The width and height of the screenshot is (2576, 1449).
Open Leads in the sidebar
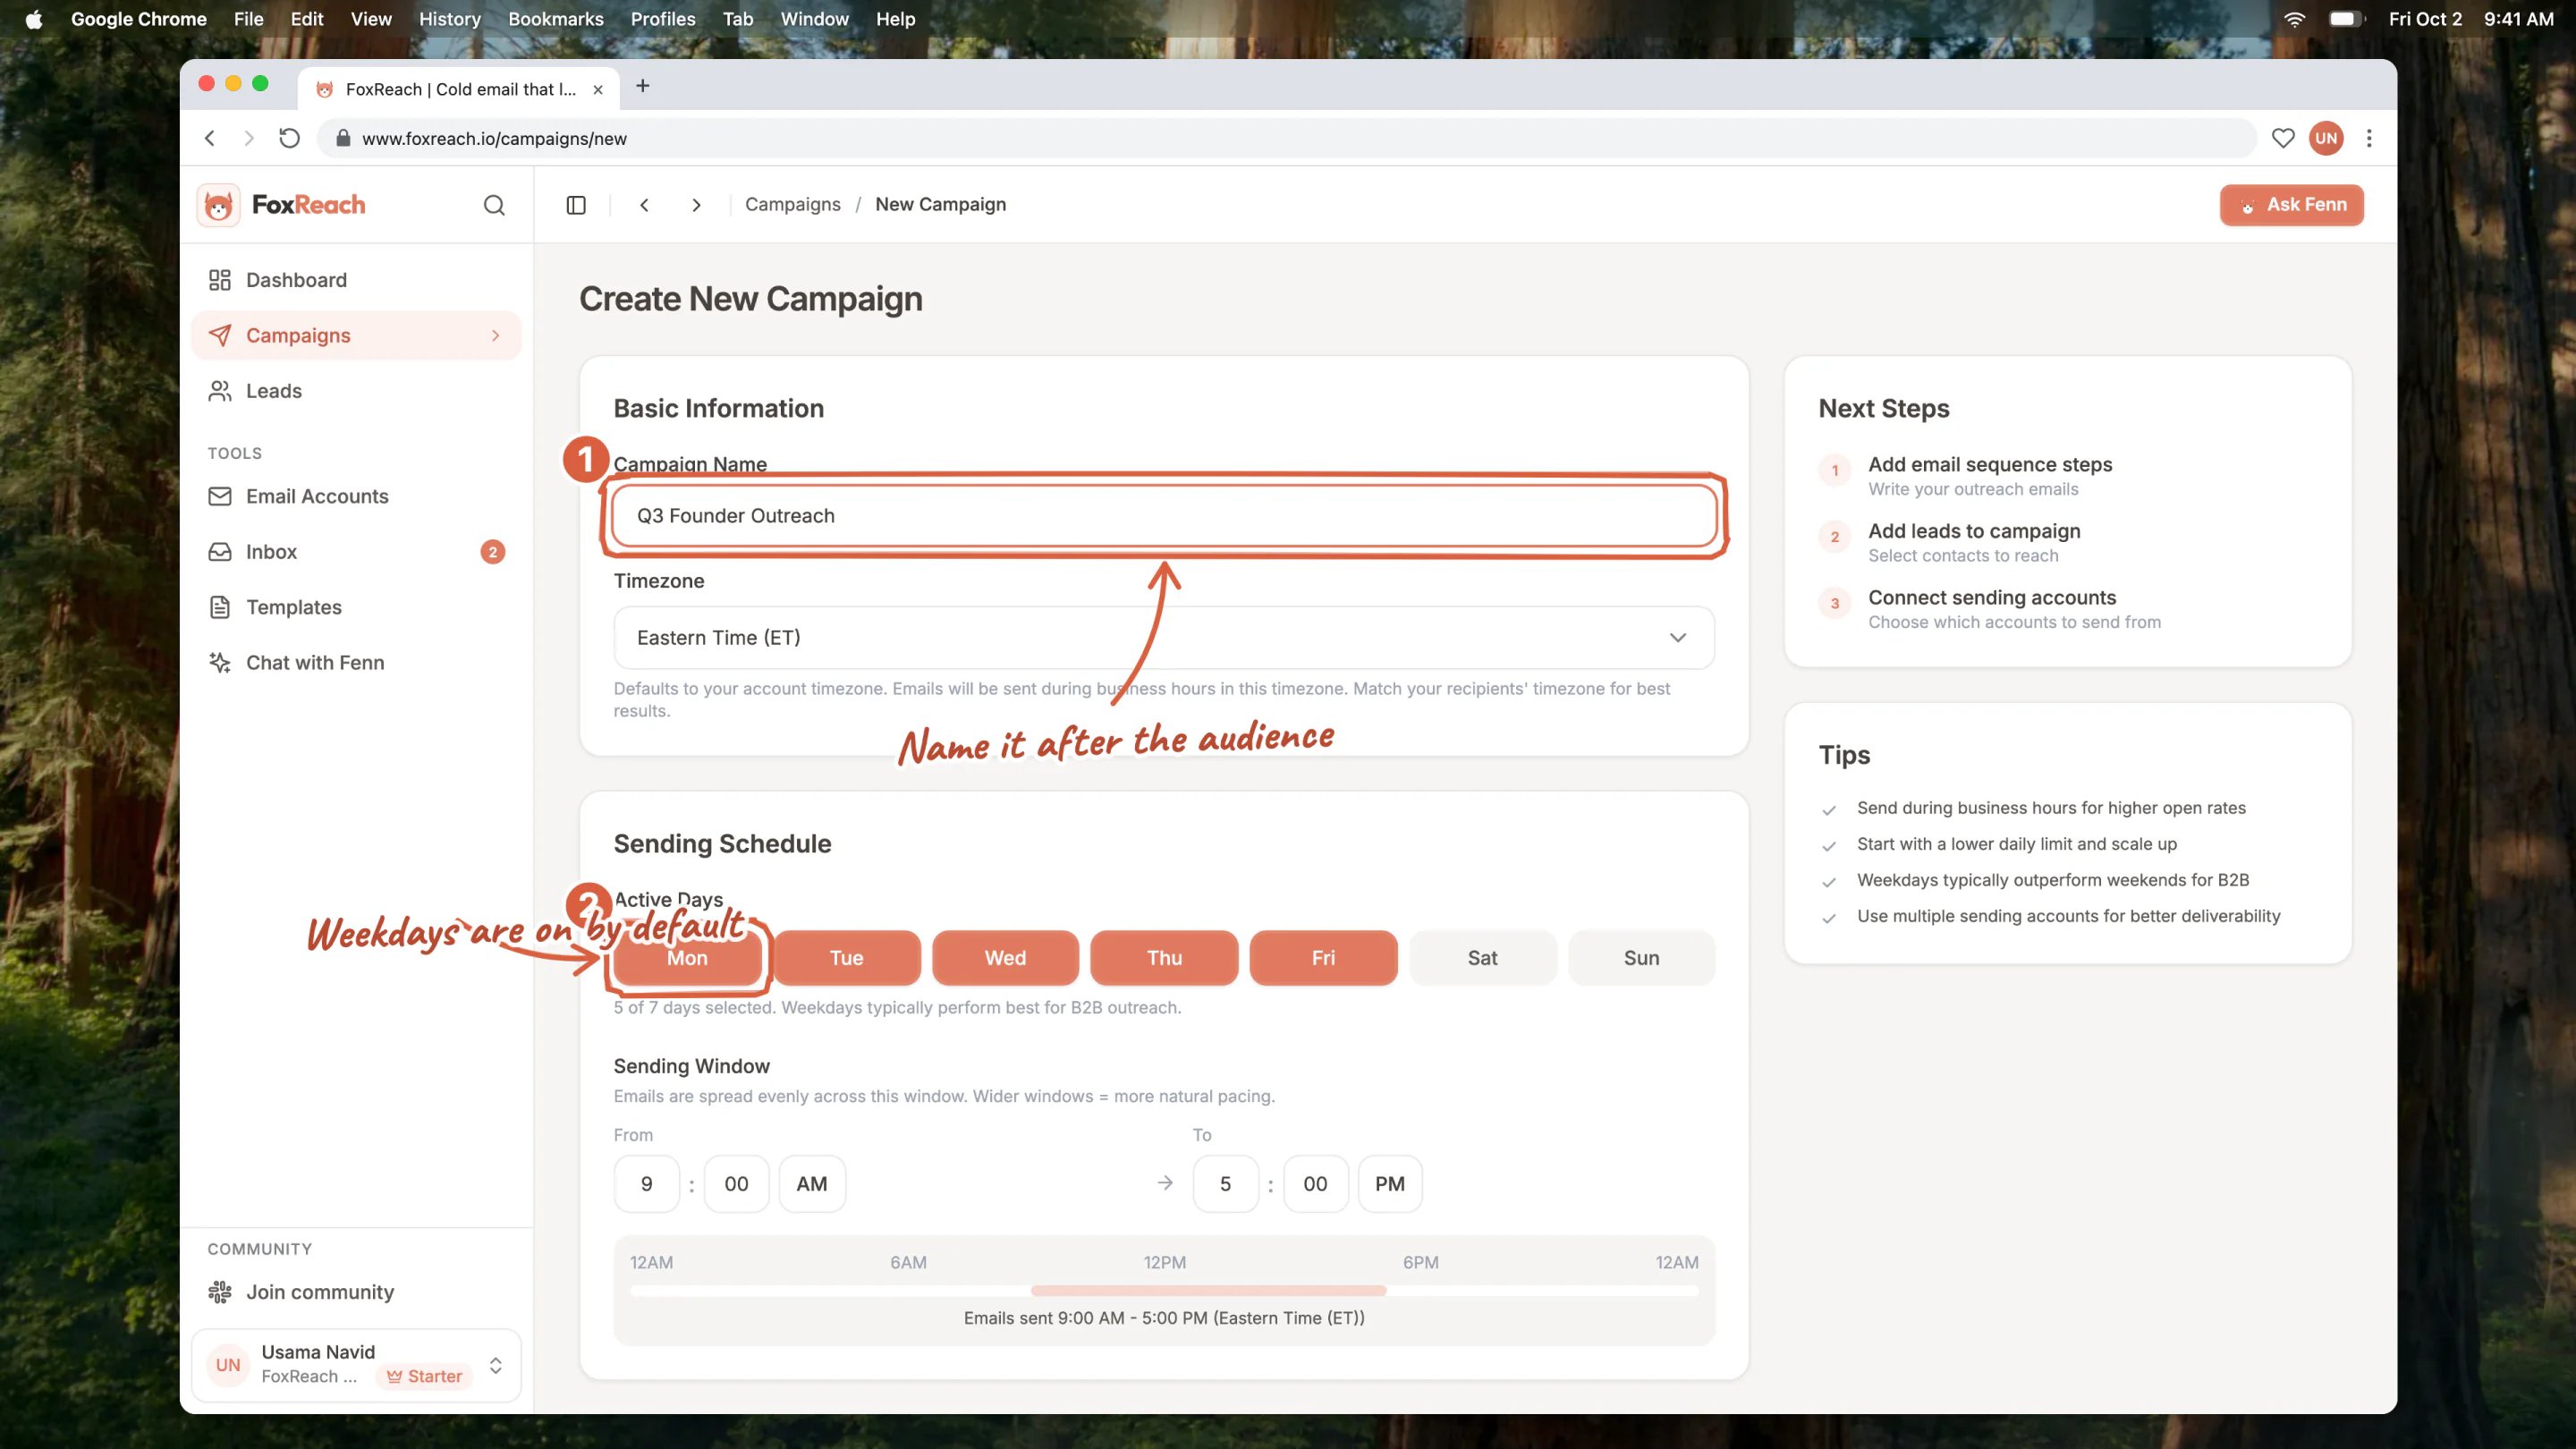click(x=356, y=391)
